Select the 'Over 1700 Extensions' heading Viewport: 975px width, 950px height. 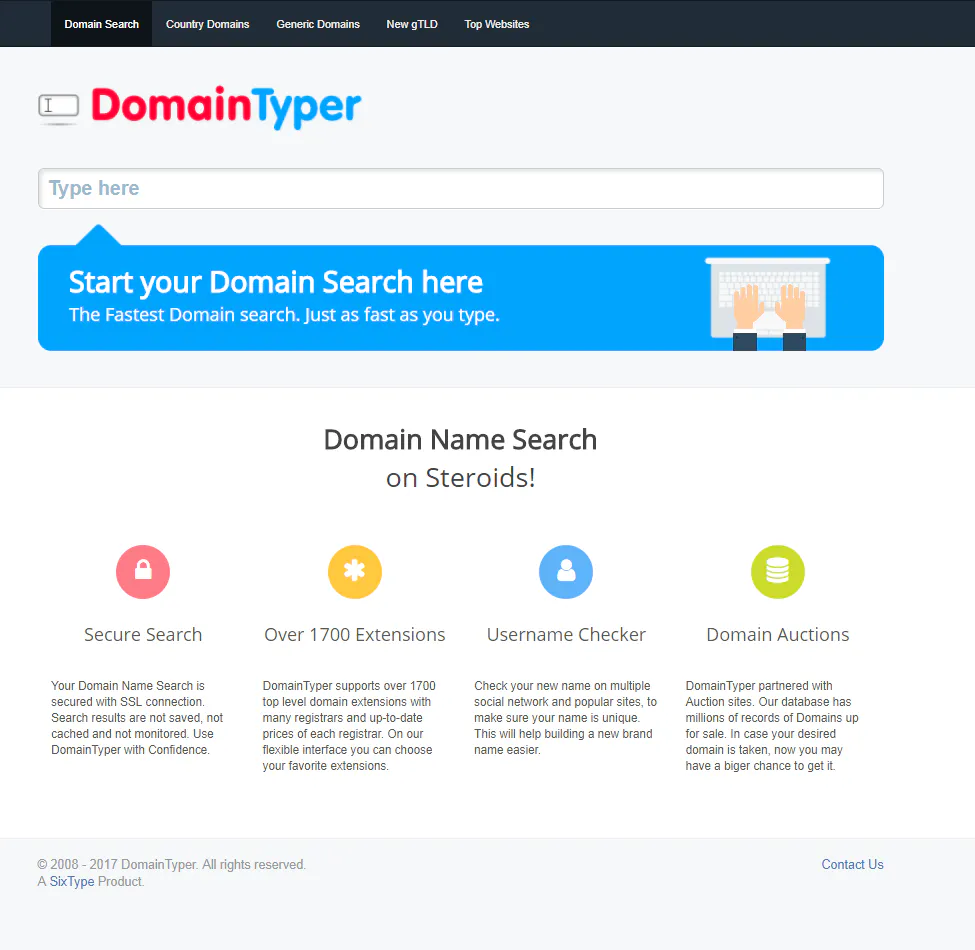(354, 635)
